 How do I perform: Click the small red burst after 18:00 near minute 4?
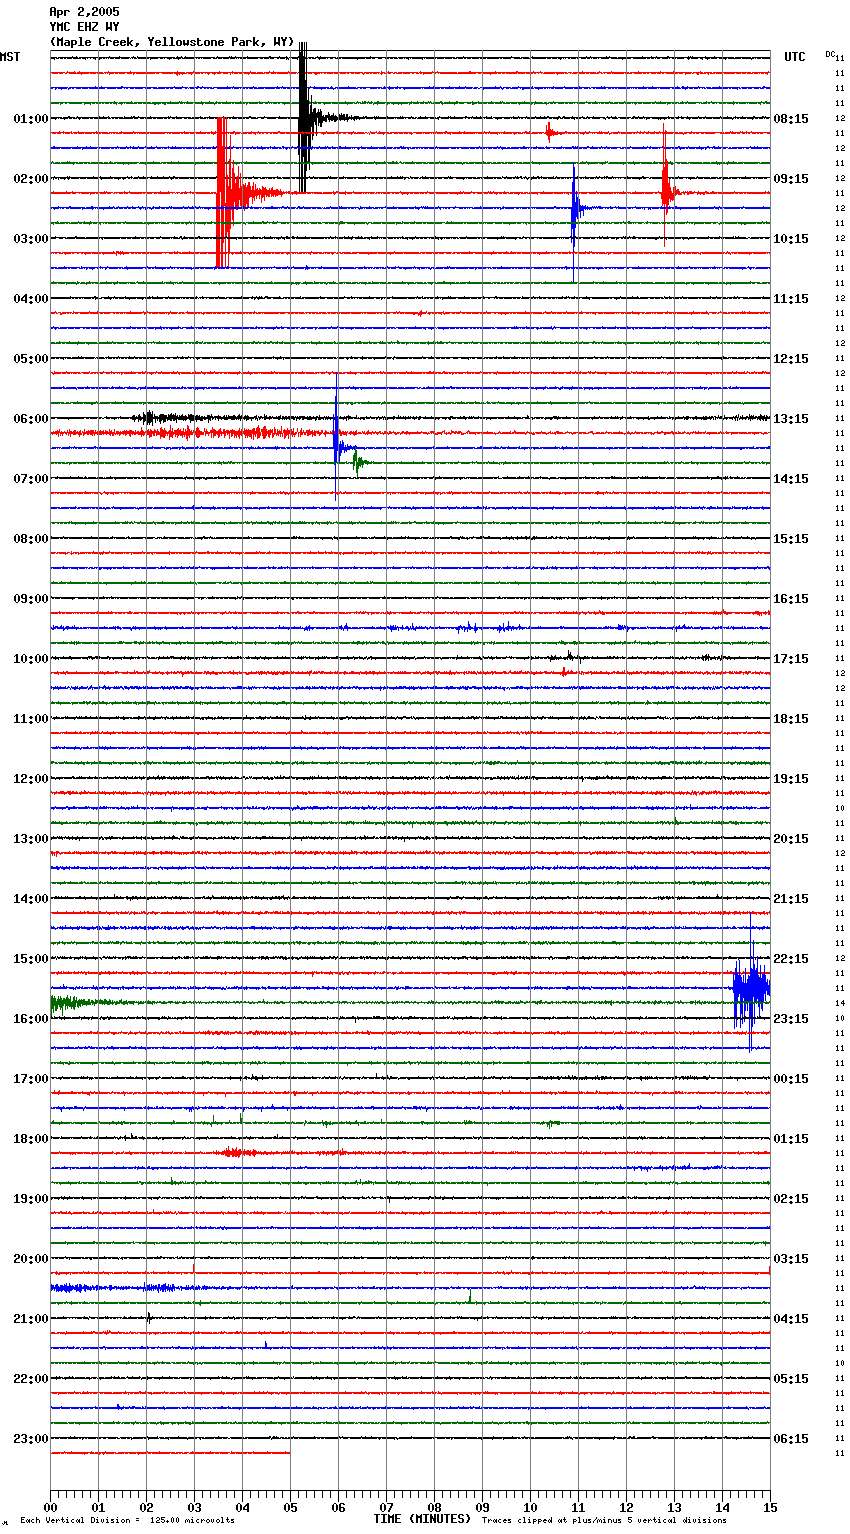coord(236,1152)
